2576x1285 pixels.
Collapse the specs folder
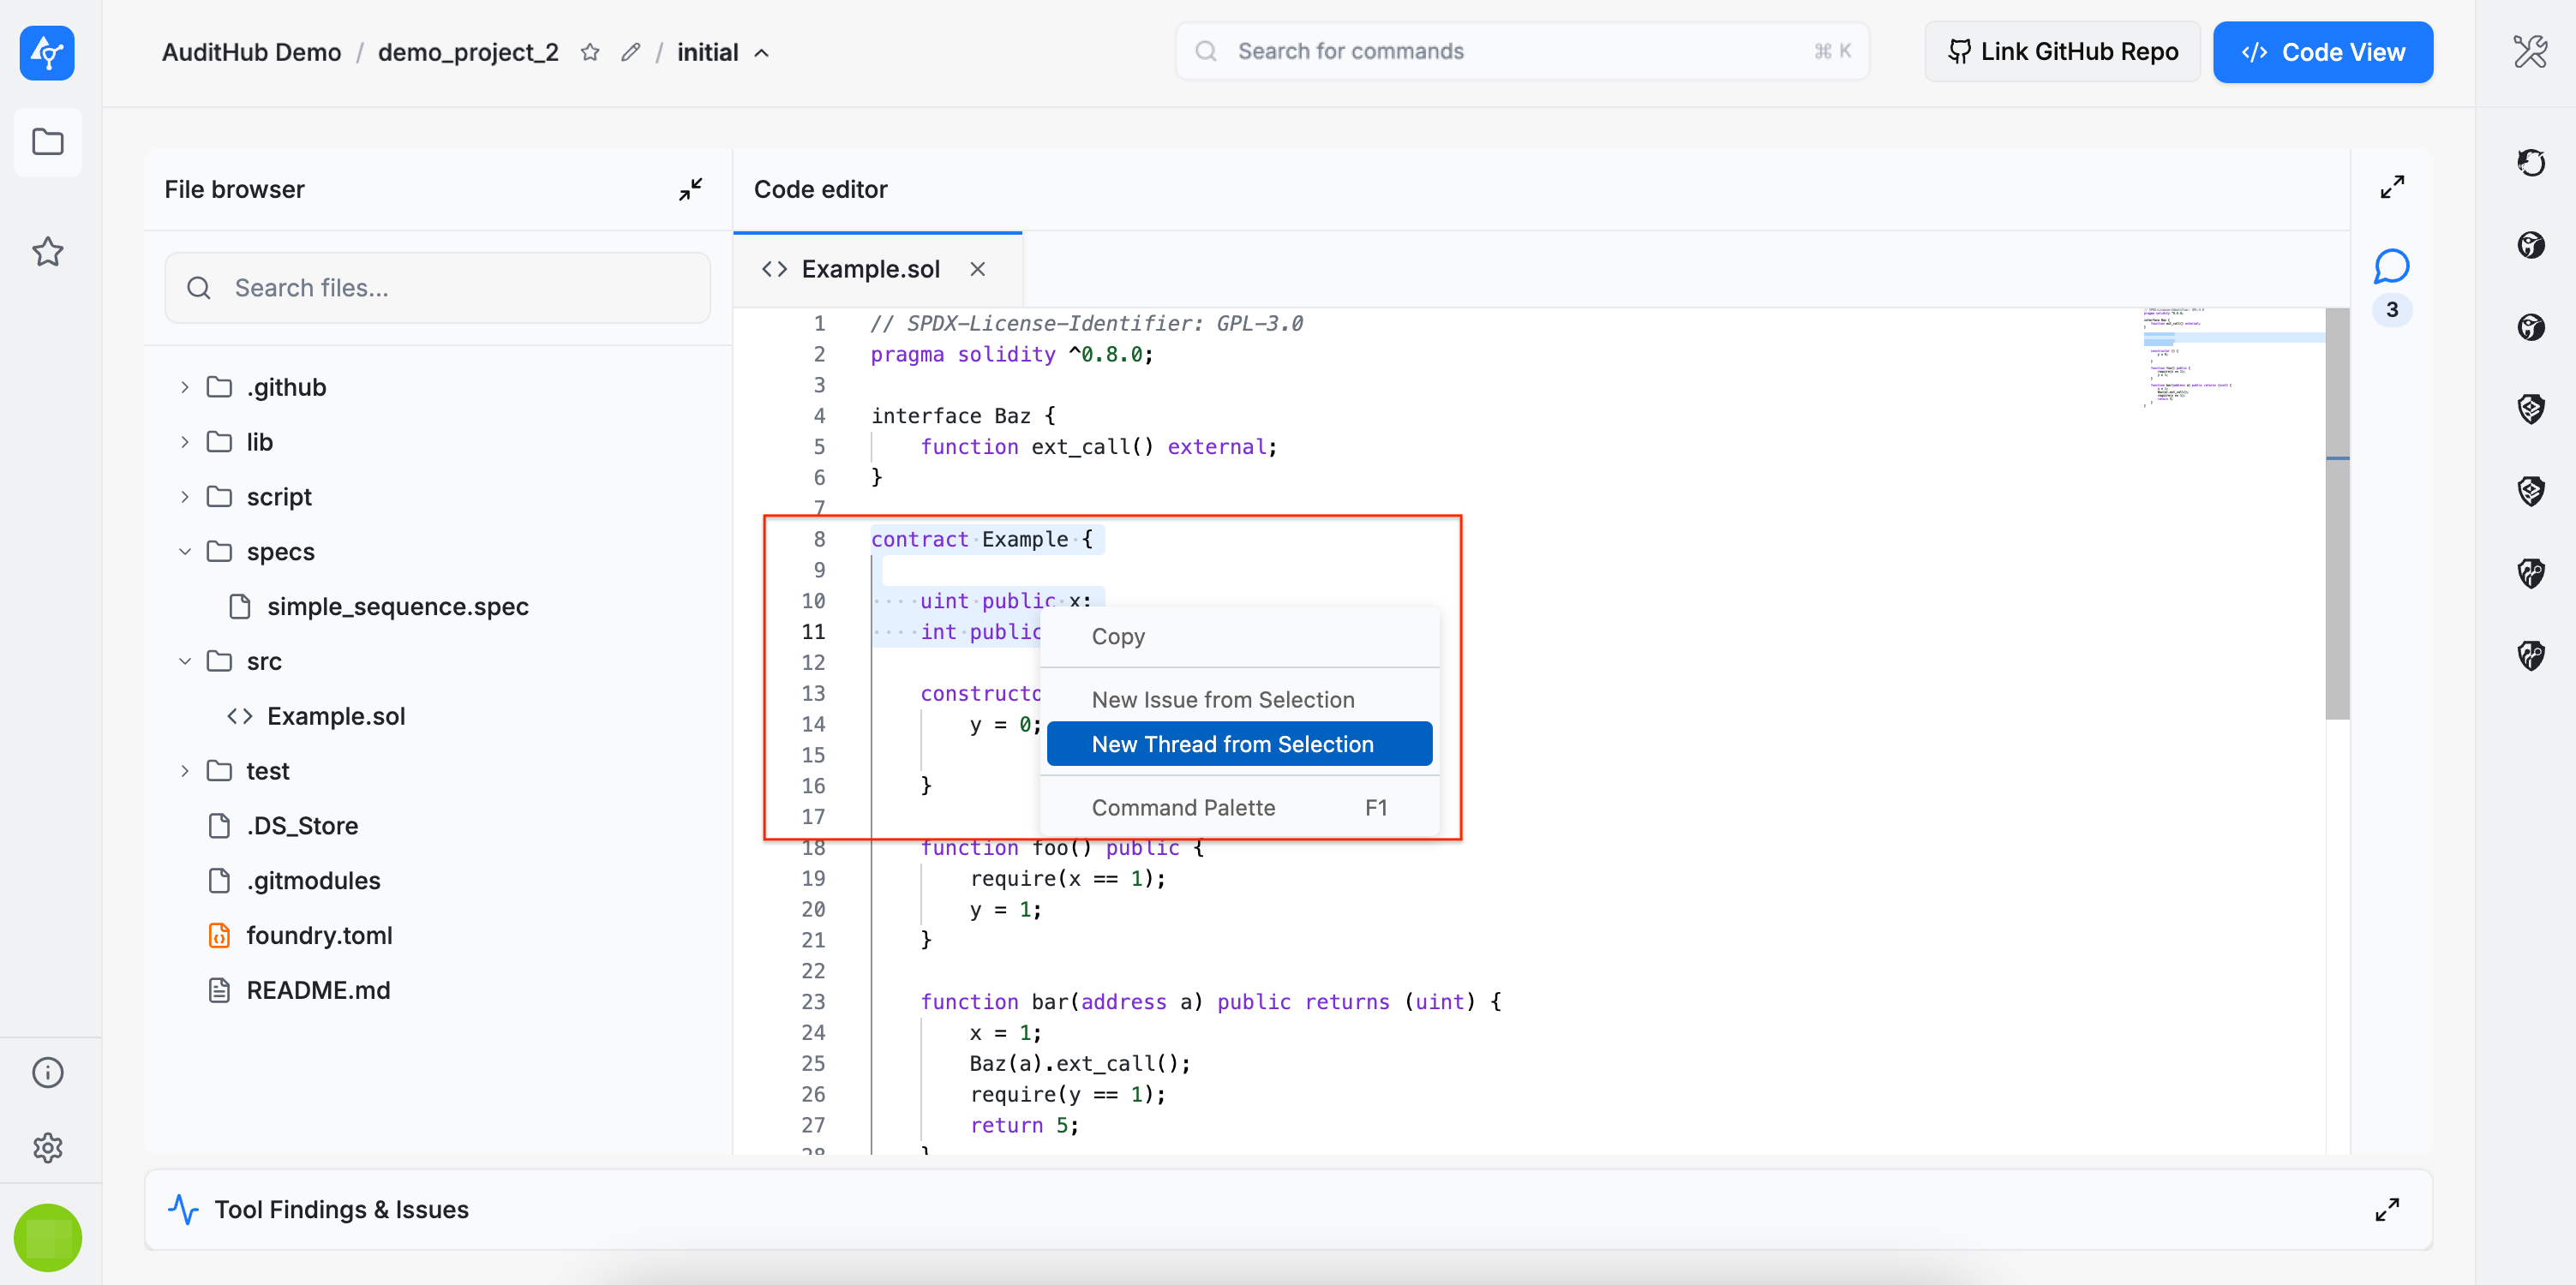click(x=185, y=552)
